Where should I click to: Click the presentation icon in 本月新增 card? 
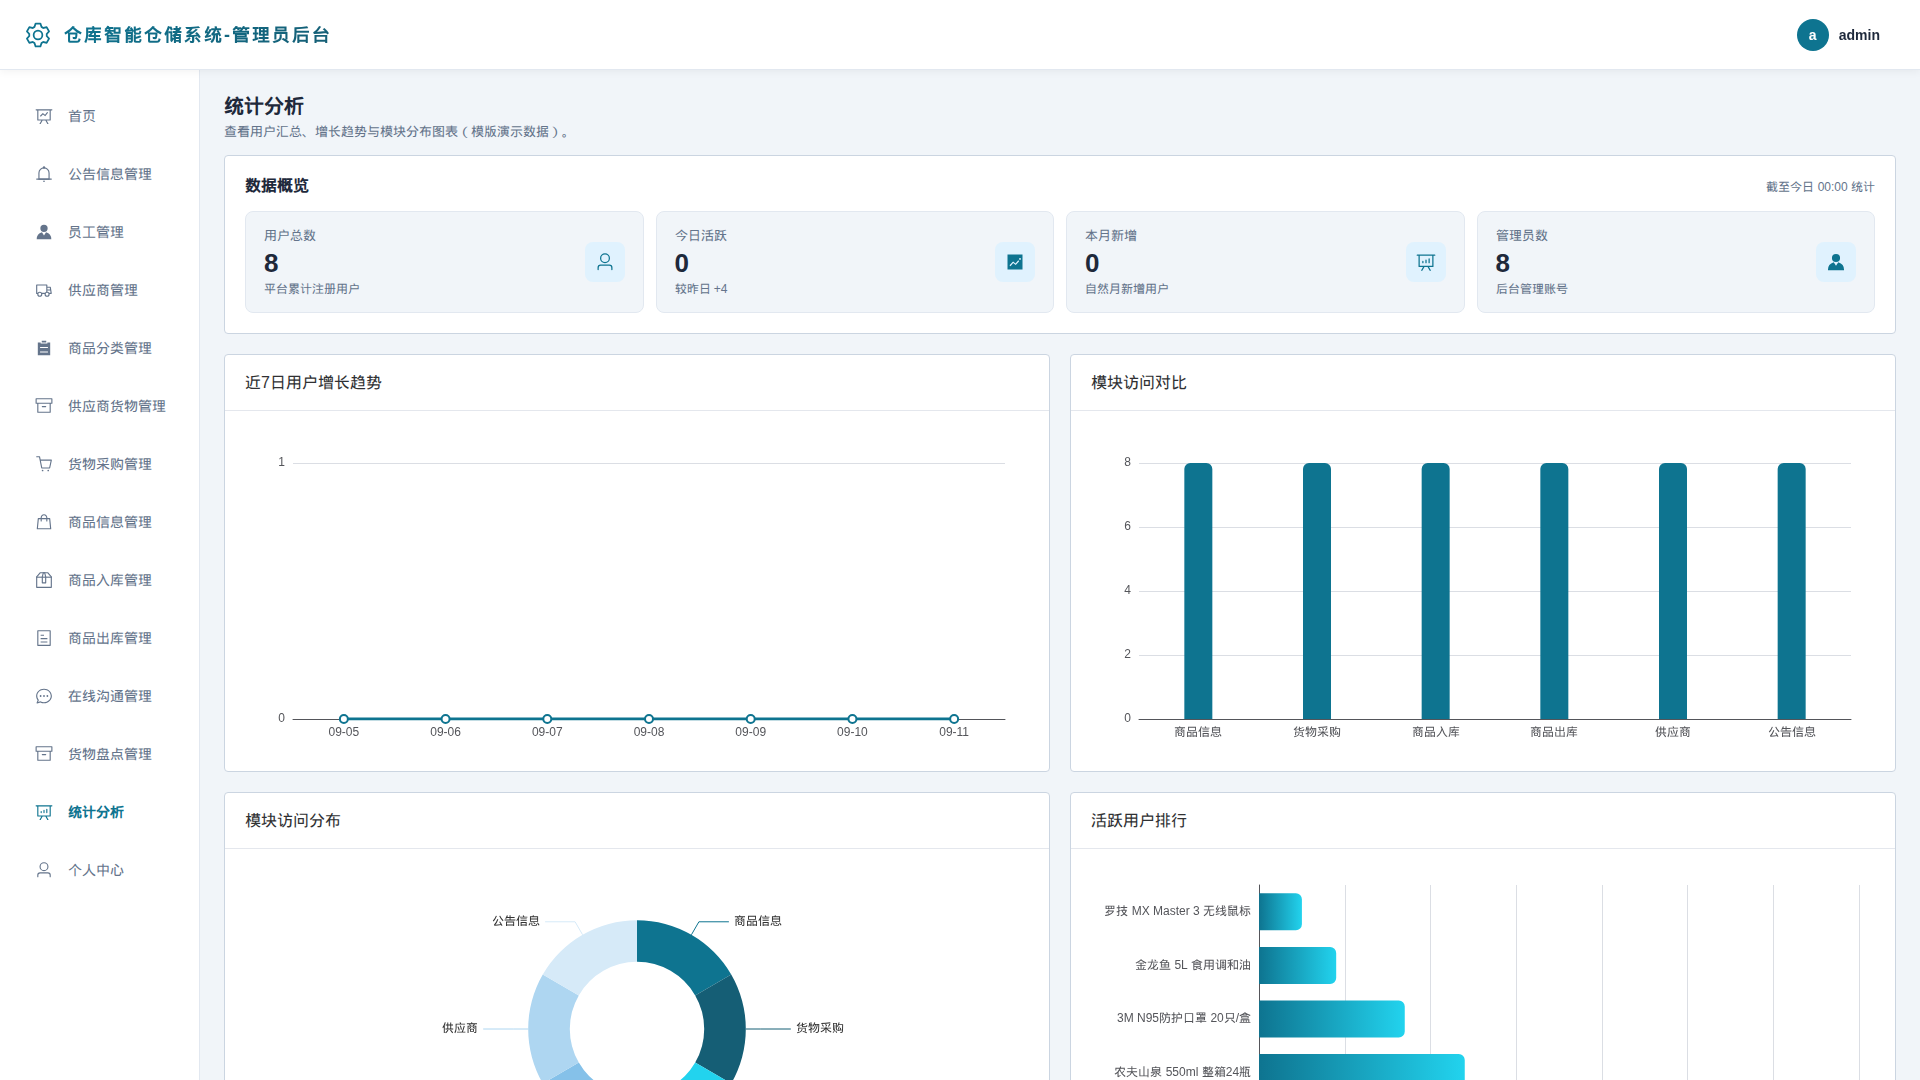click(x=1426, y=262)
